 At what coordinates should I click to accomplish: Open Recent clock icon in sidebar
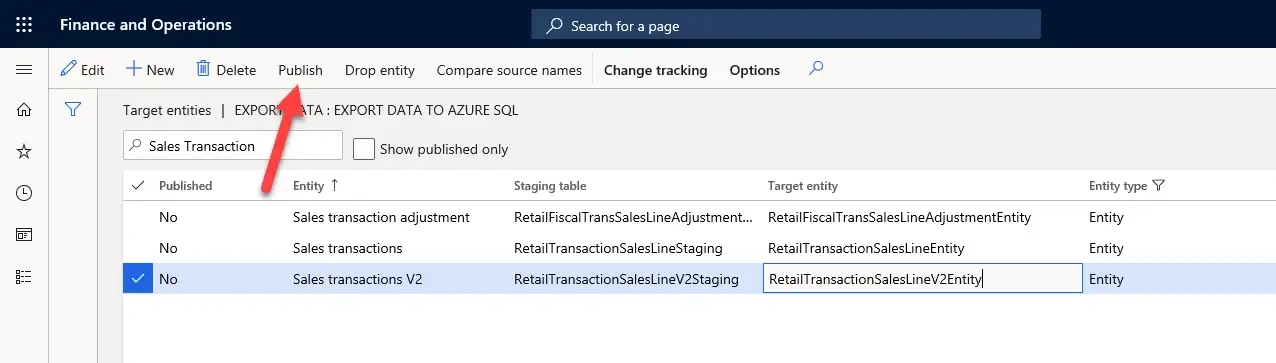[x=25, y=193]
